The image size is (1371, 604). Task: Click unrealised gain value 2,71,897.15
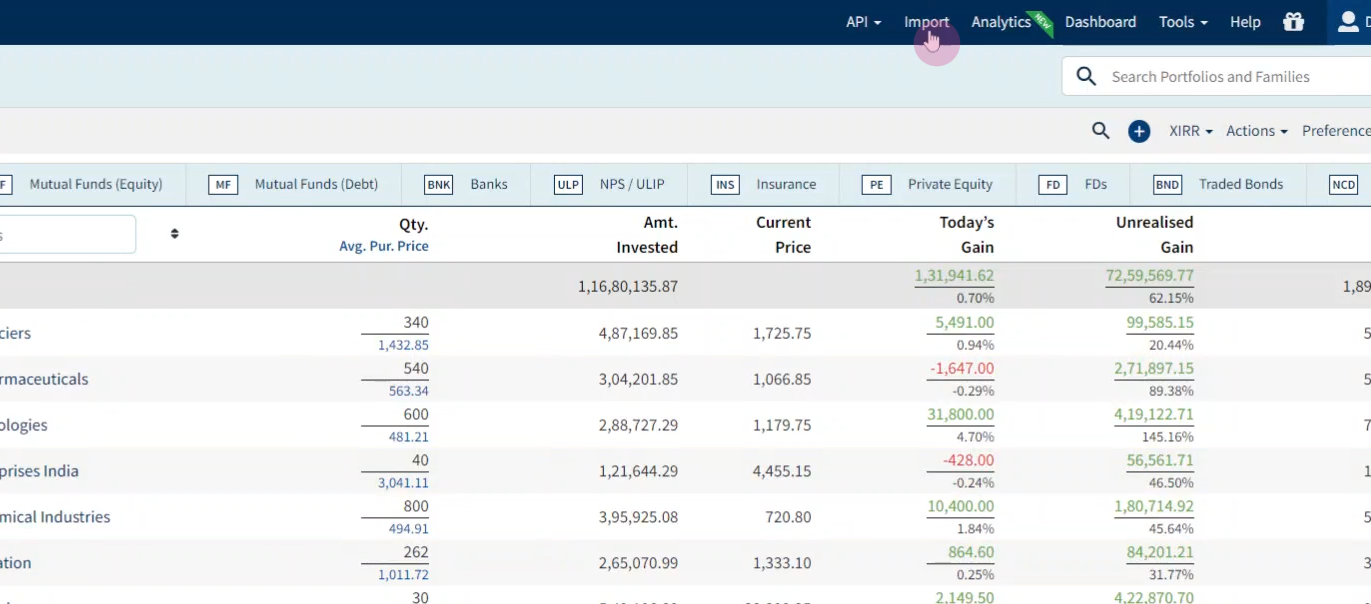click(1154, 369)
